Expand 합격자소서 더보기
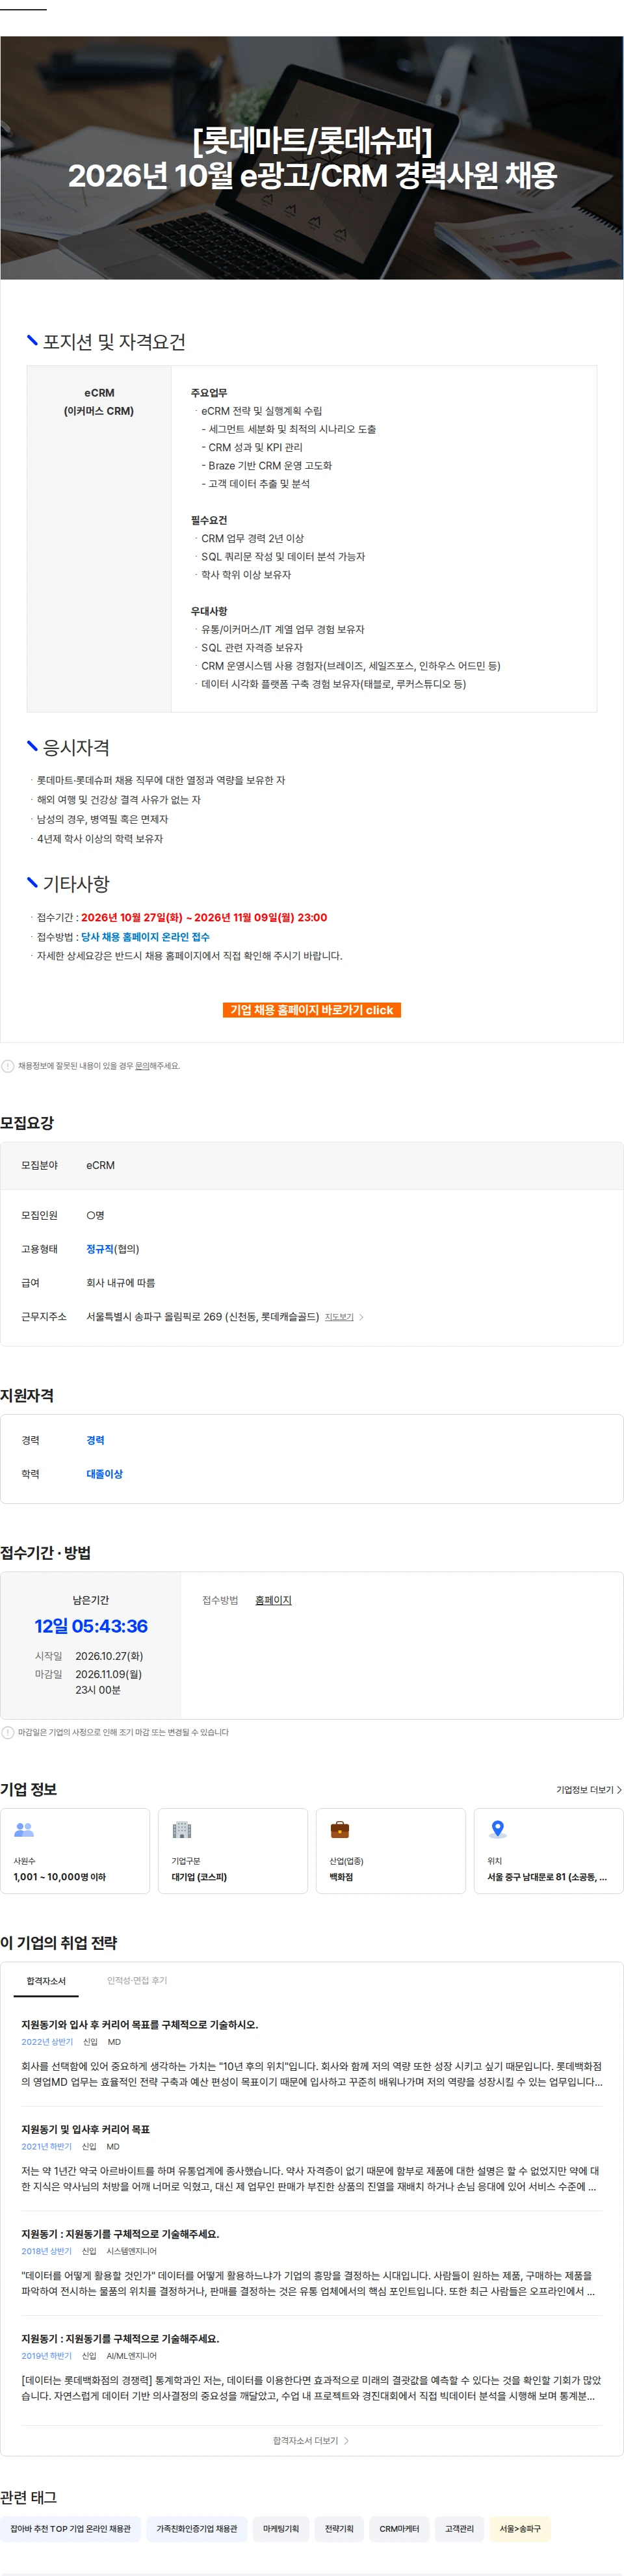 pyautogui.click(x=311, y=2441)
